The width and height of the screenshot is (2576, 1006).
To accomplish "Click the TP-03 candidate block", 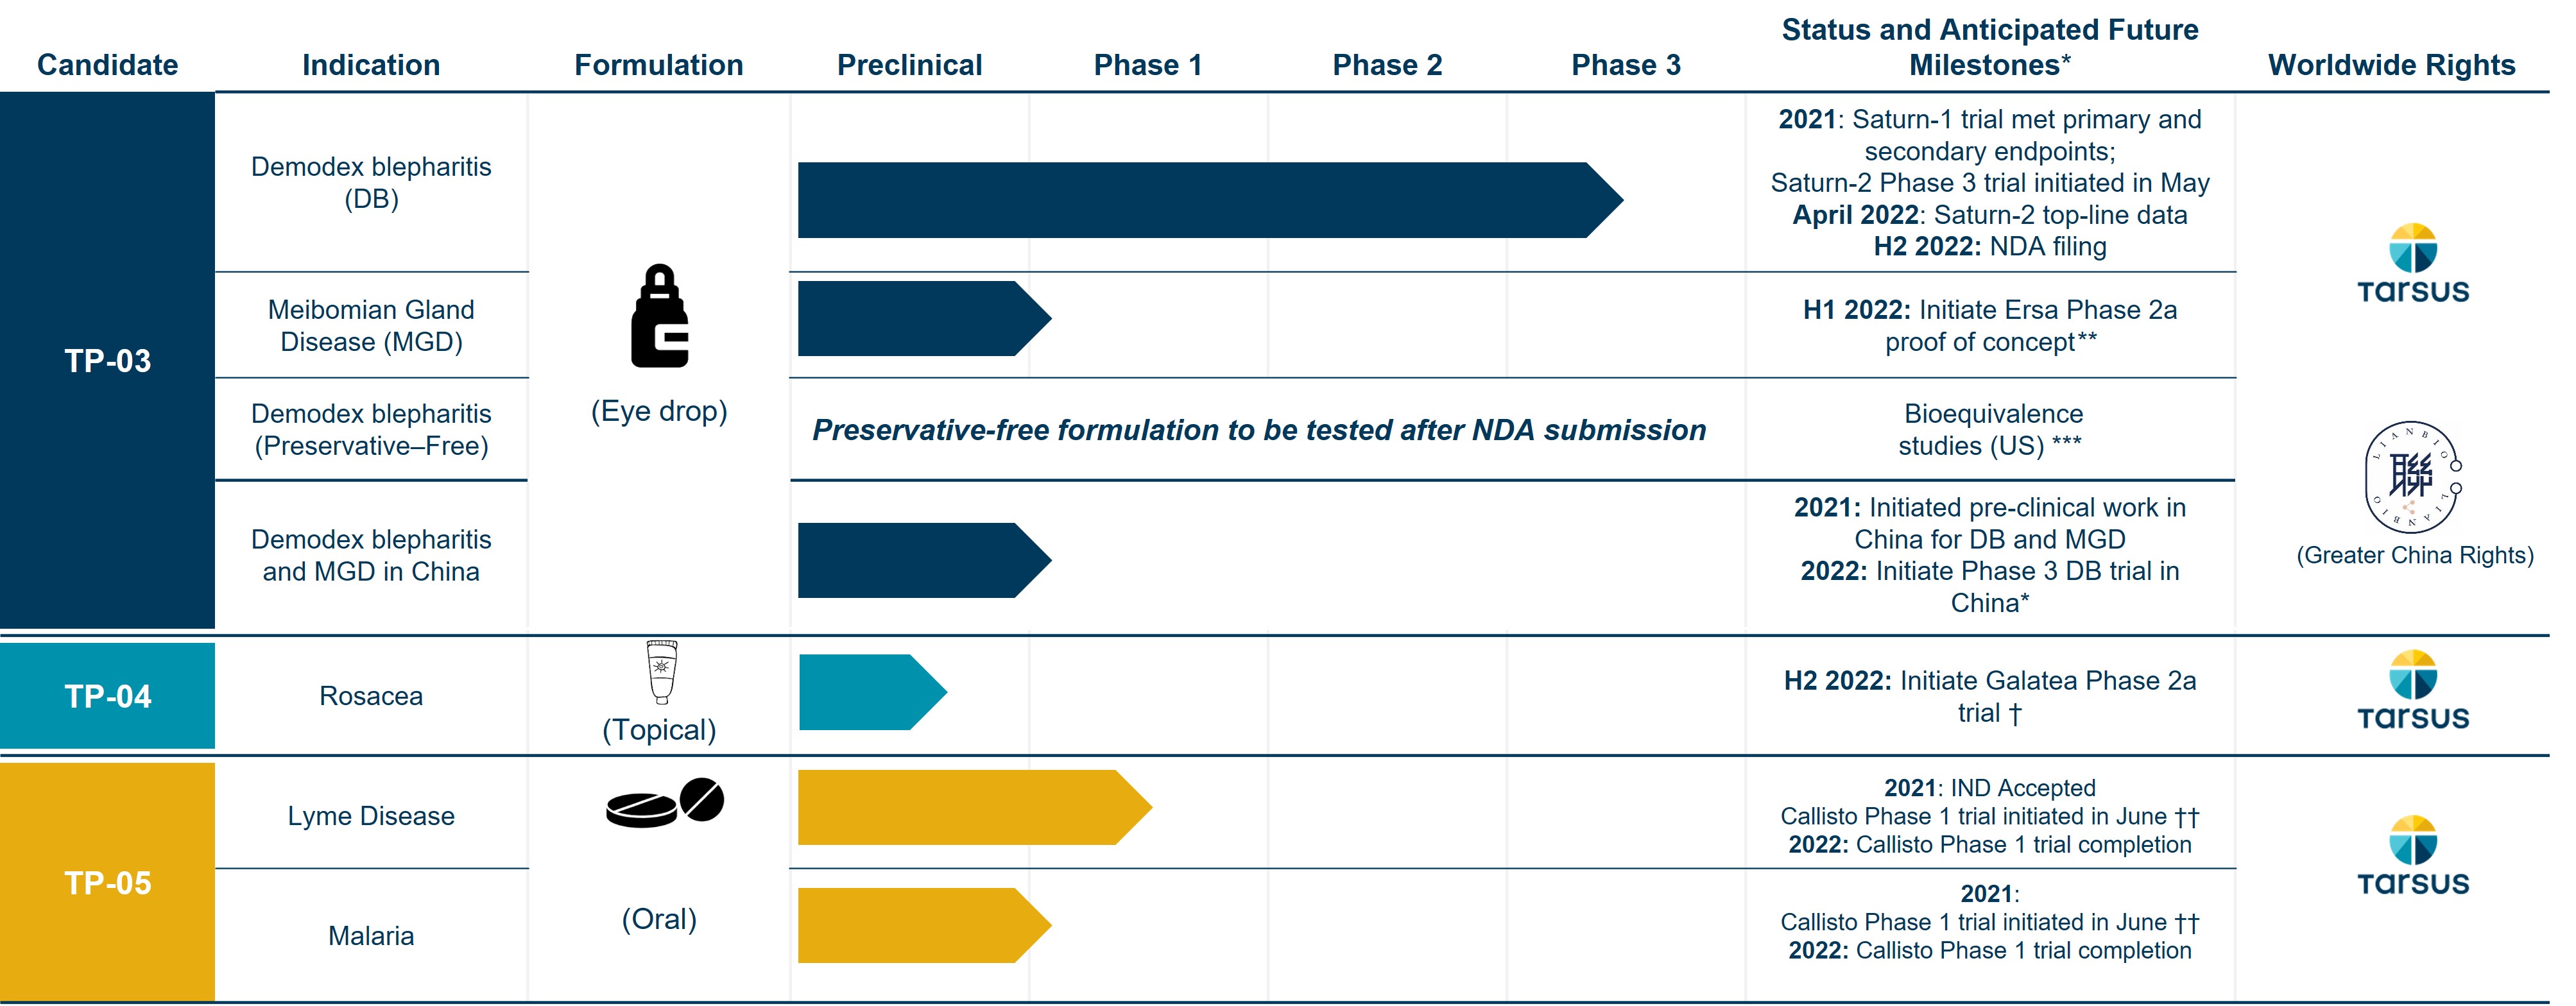I will pyautogui.click(x=108, y=360).
